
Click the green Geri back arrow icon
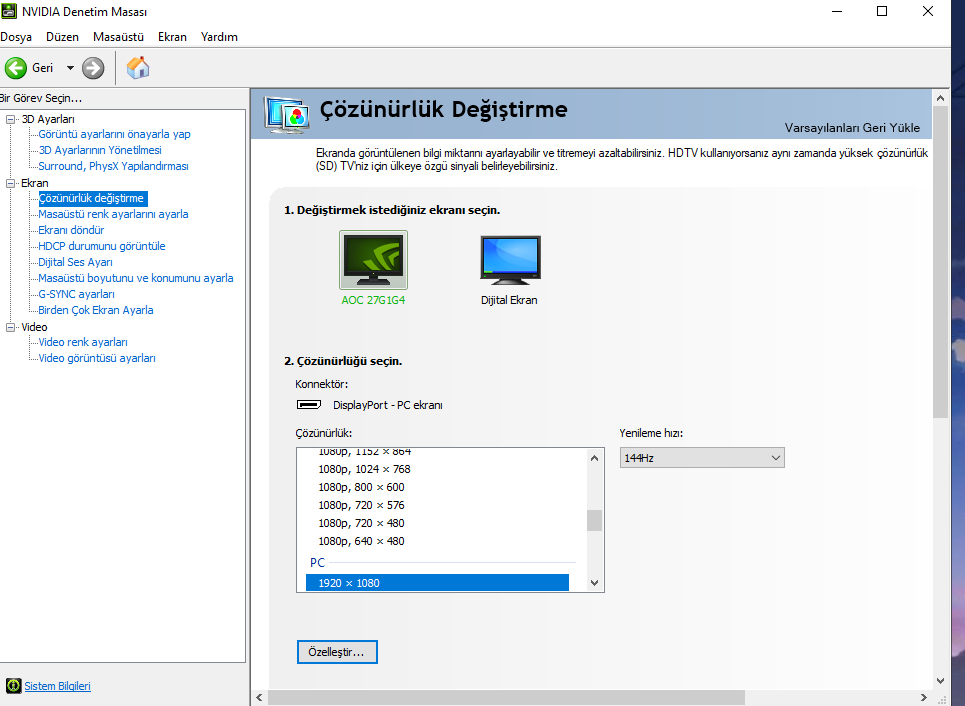pos(15,68)
